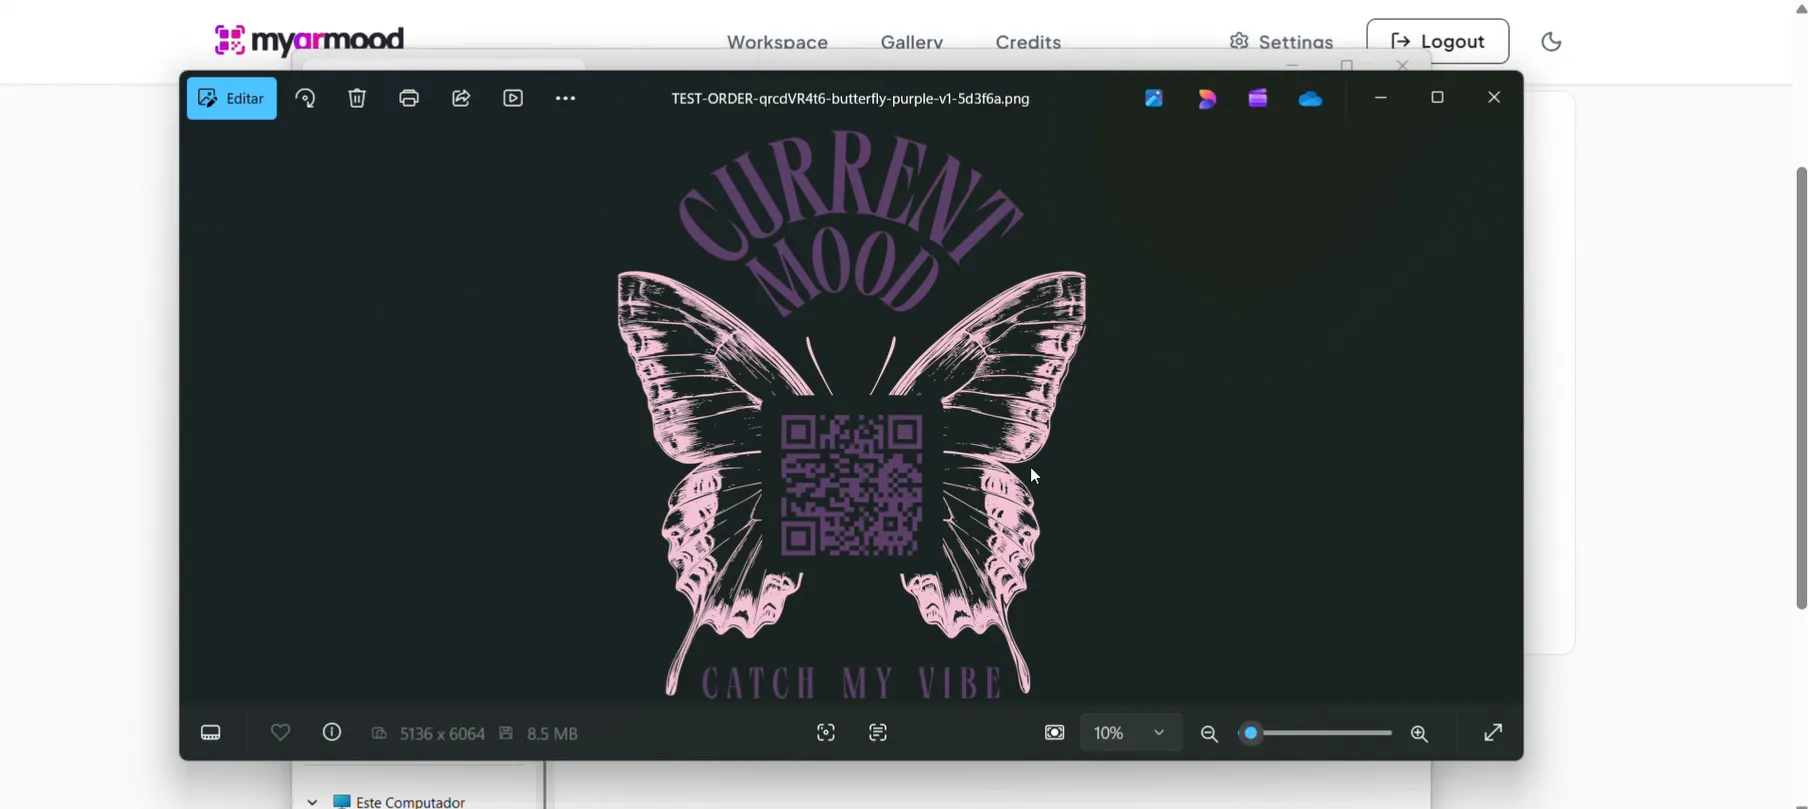Open the Clipchamp purple icon
Image resolution: width=1808 pixels, height=809 pixels.
(x=1258, y=98)
